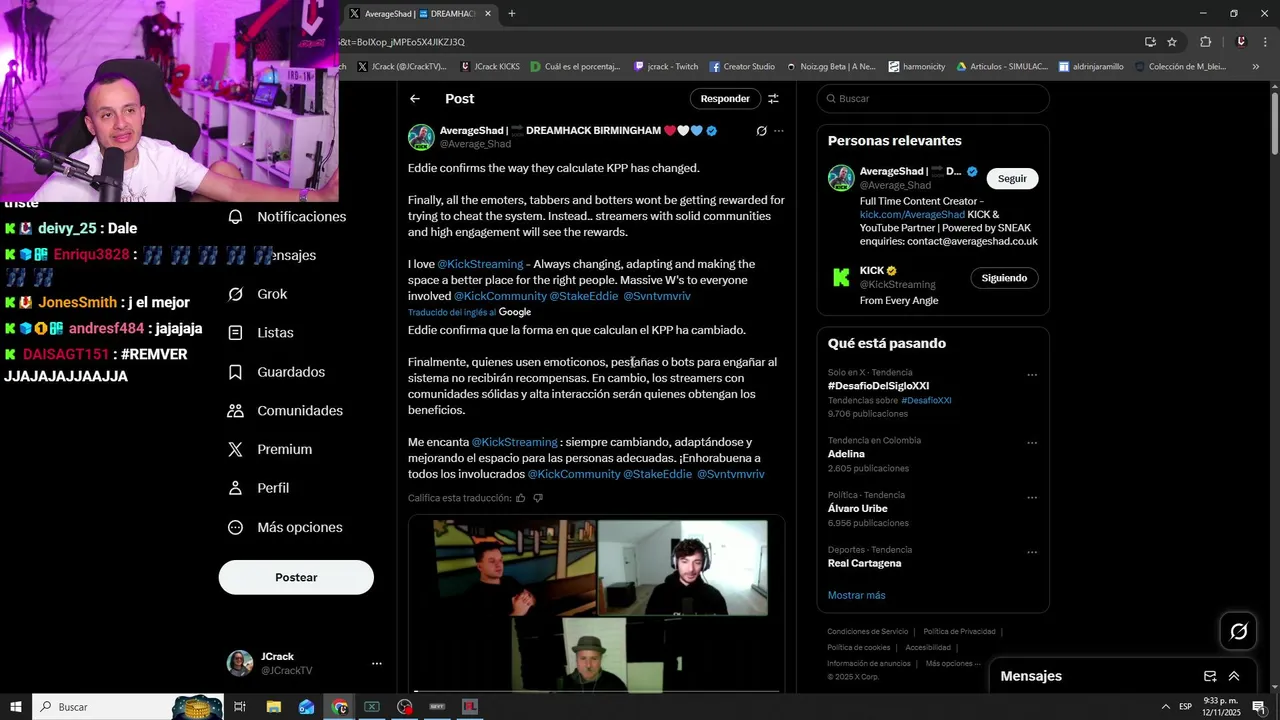
Task: Open Comunidades in the sidebar
Action: 286,411
